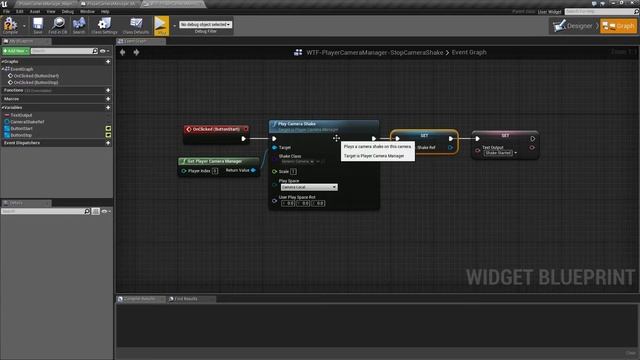Click Return Value pin on Get Player Camera Manager

(x=253, y=170)
